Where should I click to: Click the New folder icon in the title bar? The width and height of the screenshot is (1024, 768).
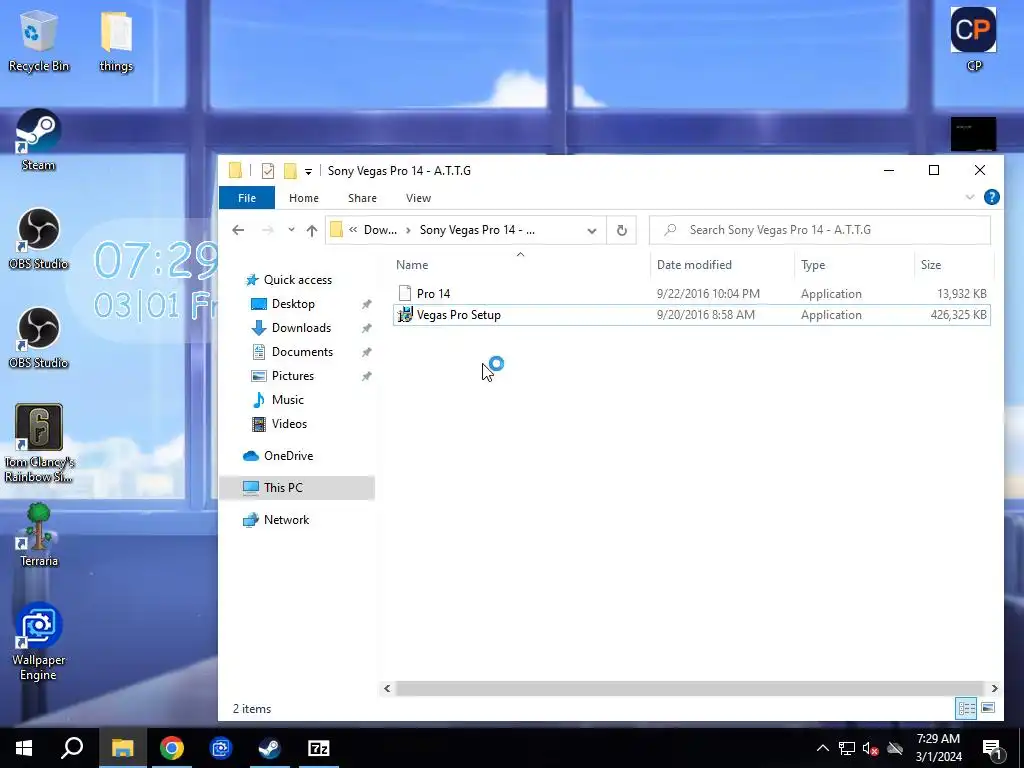point(290,171)
